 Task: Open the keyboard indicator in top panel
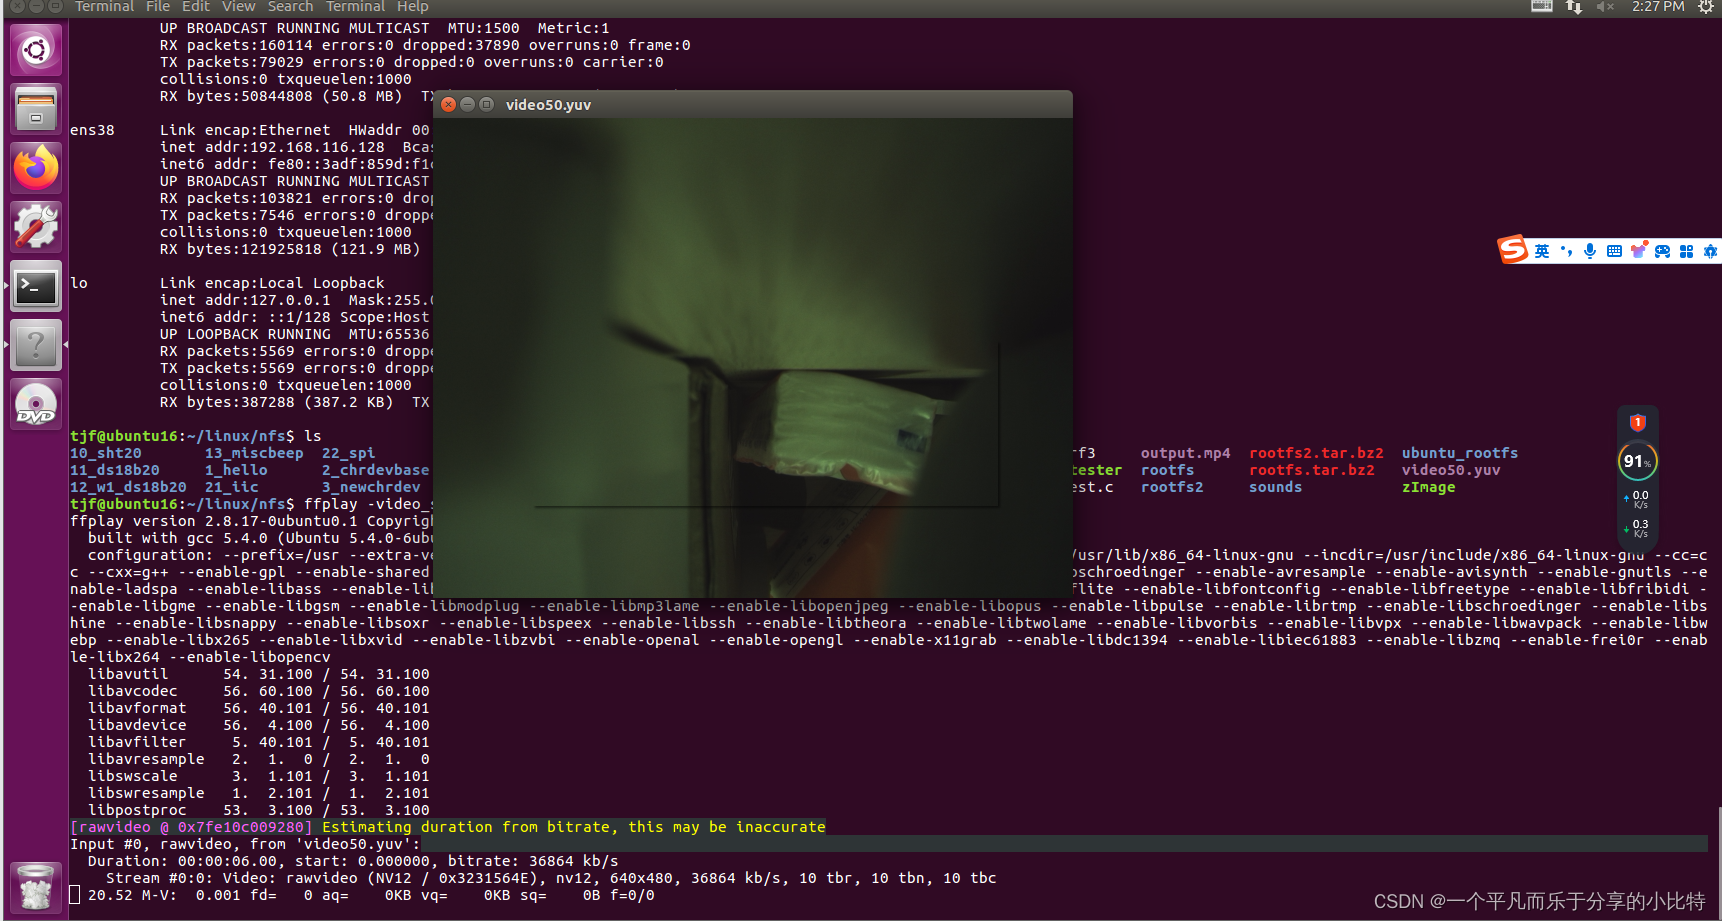point(1542,7)
